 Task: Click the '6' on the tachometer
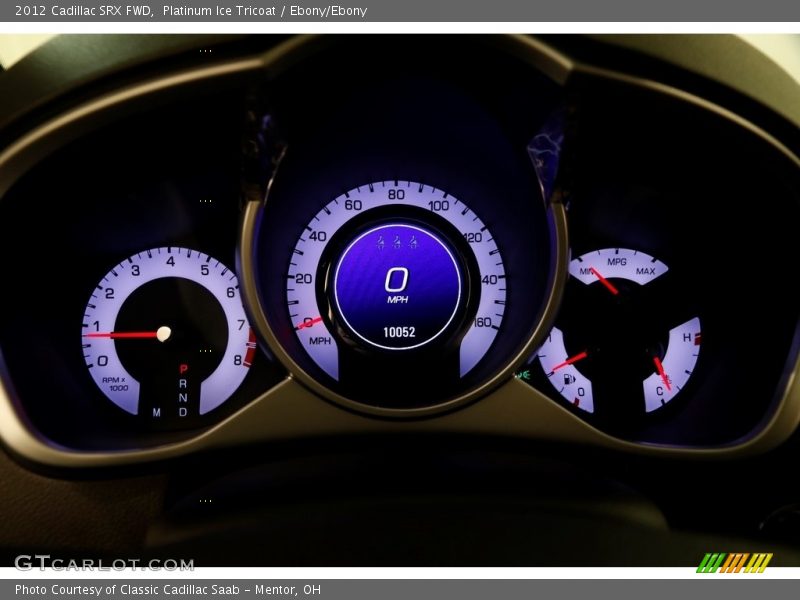pos(231,292)
